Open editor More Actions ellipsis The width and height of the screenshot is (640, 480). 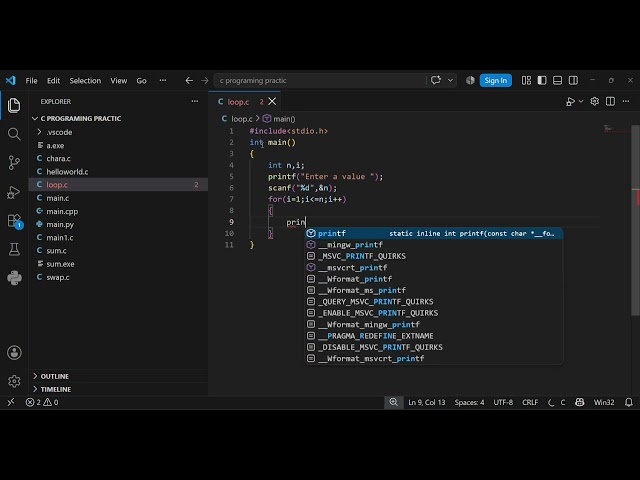626,101
